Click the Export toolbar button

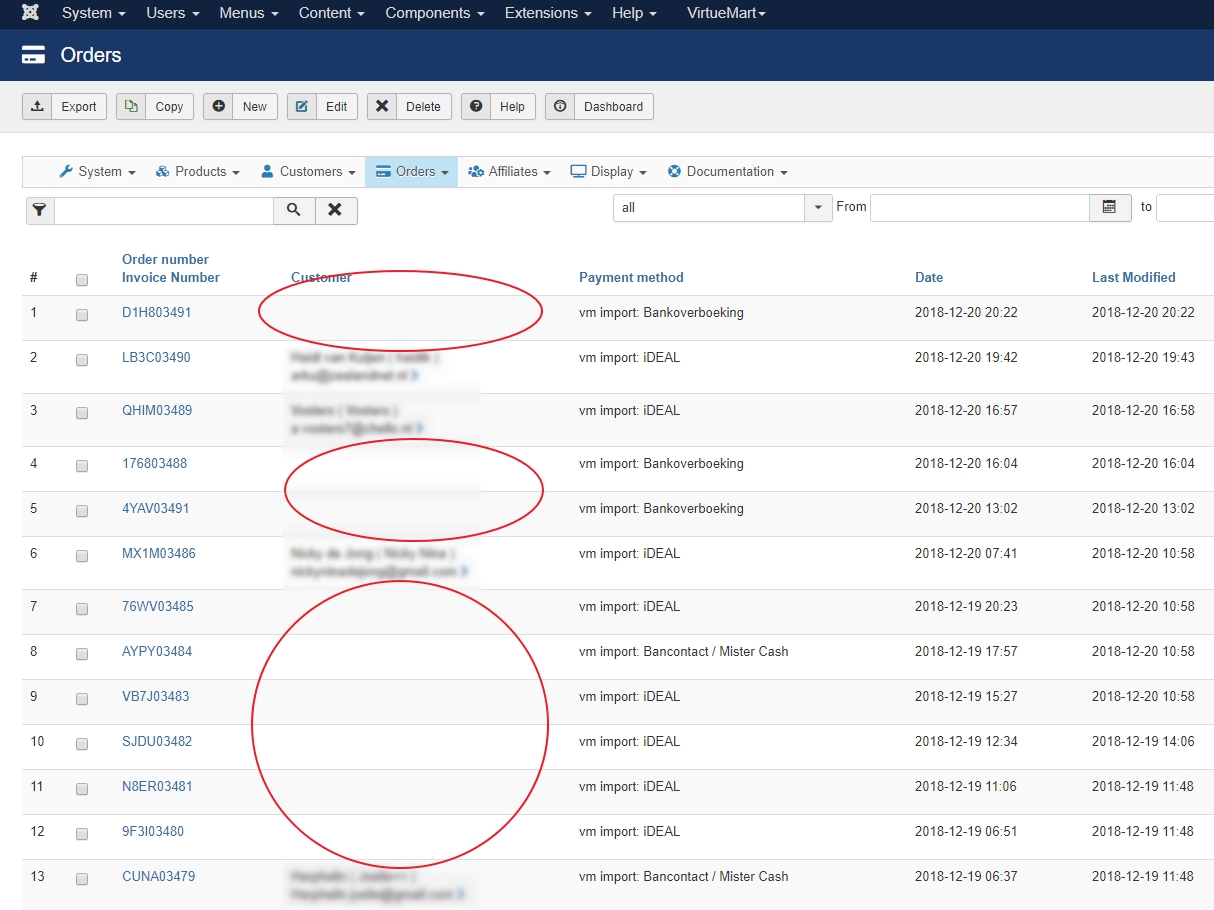click(65, 107)
